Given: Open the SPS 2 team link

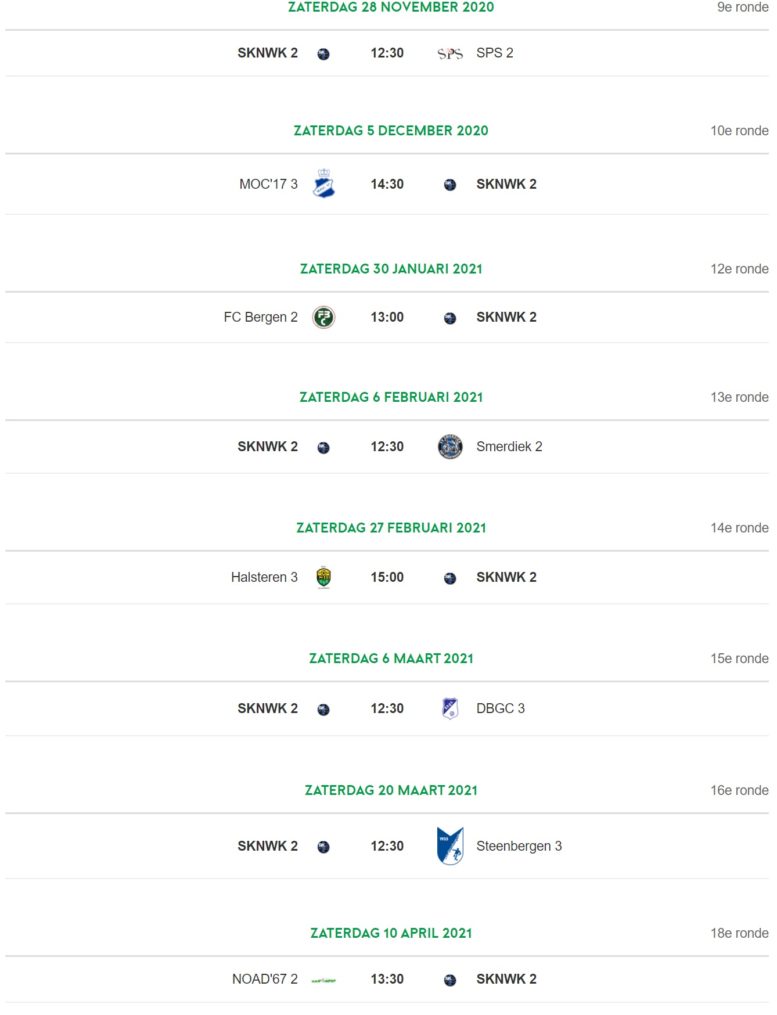Looking at the screenshot, I should 495,53.
